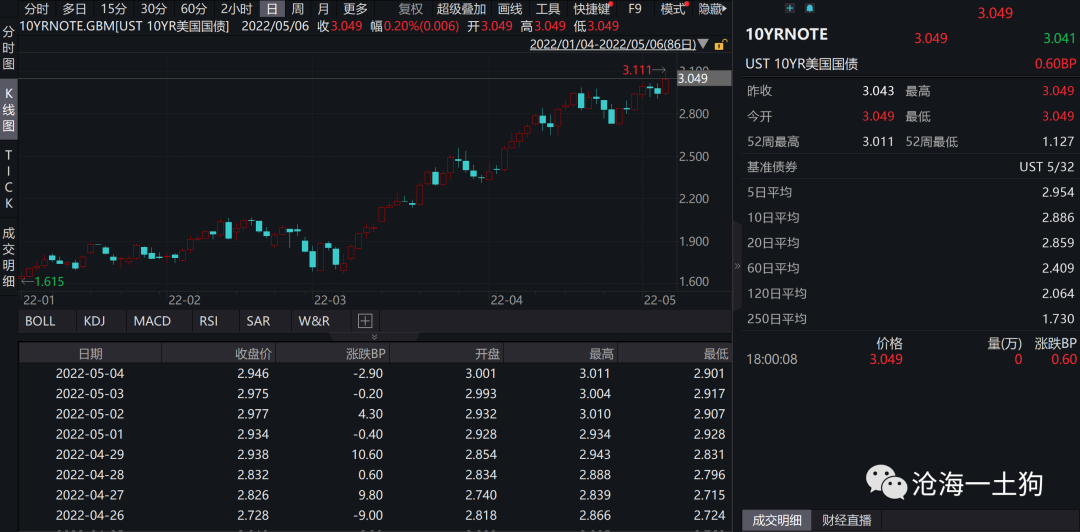Screen dimensions: 1080x532
Task: Sort table by 日期 column header
Action: click(90, 354)
